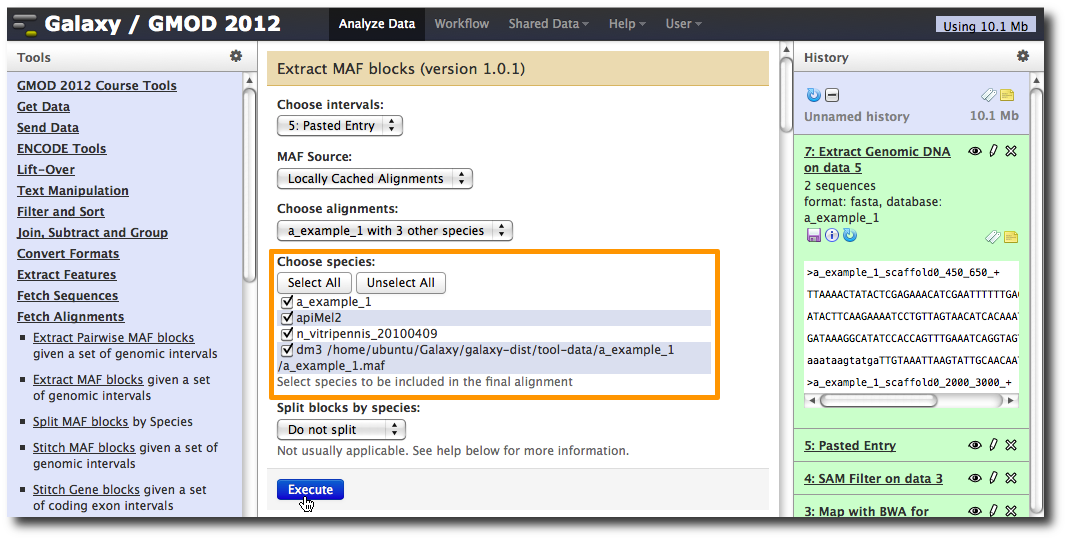Viewport: 1067px width, 540px height.
Task: Open the Stitch Gene blocks tool
Action: pyautogui.click(x=86, y=490)
